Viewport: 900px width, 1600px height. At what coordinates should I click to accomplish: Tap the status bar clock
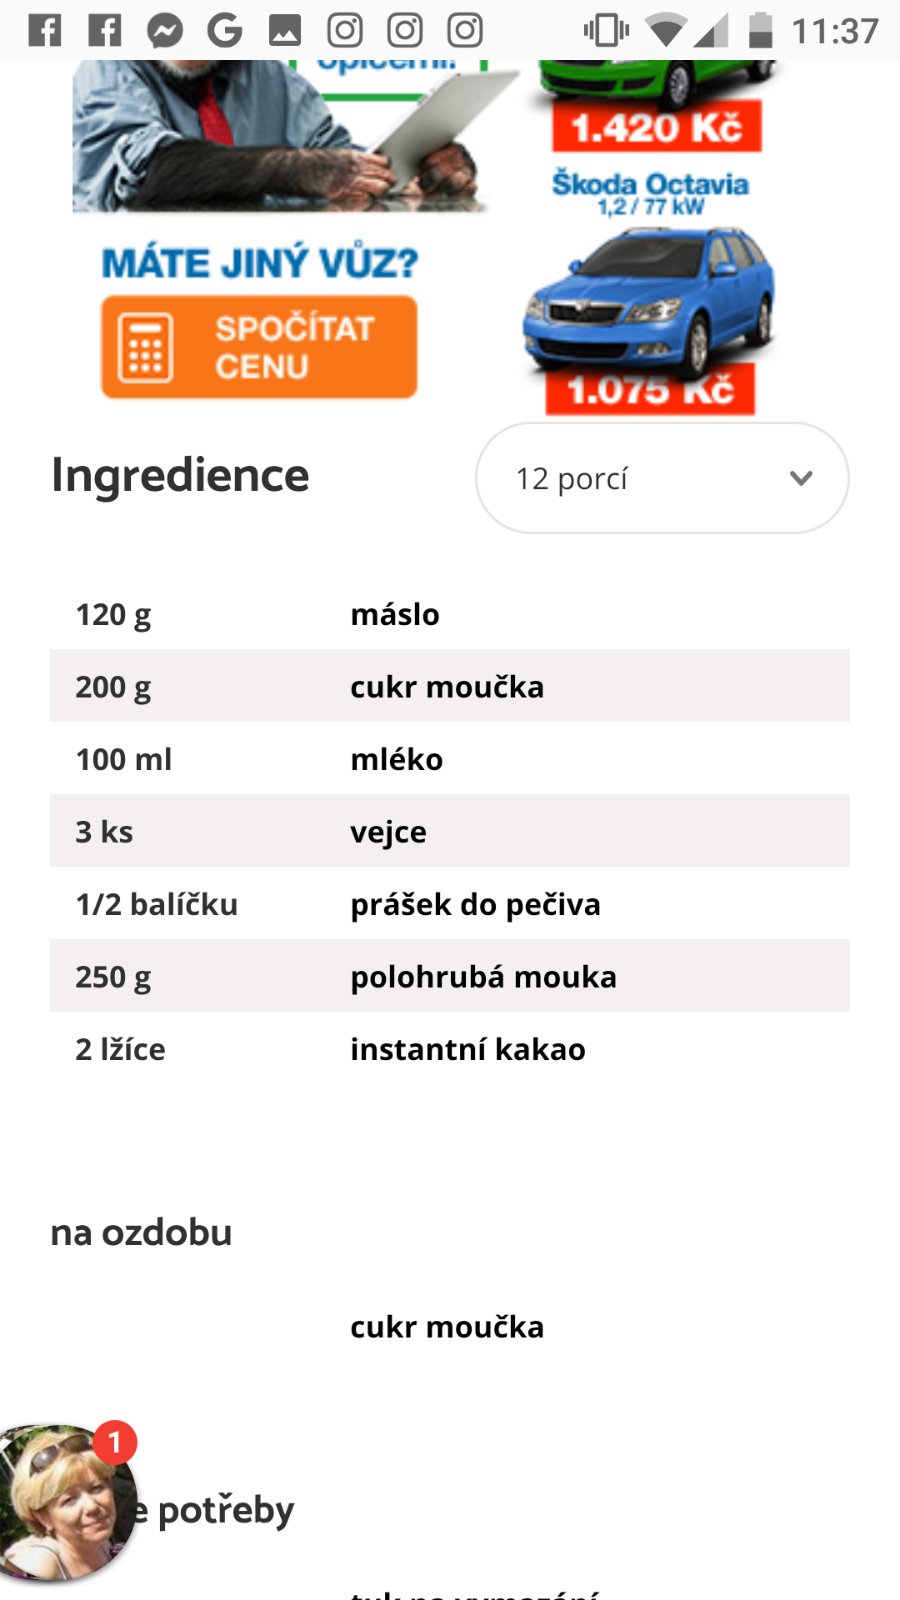pyautogui.click(x=835, y=31)
